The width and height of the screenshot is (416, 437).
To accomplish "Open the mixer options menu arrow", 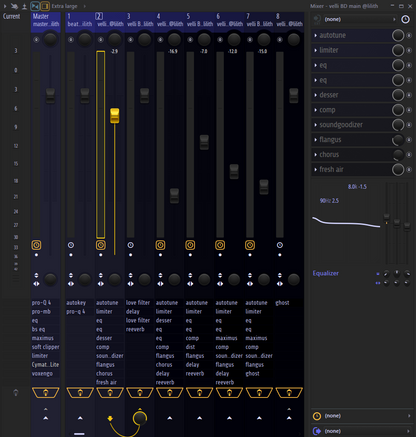I will tap(5, 6).
